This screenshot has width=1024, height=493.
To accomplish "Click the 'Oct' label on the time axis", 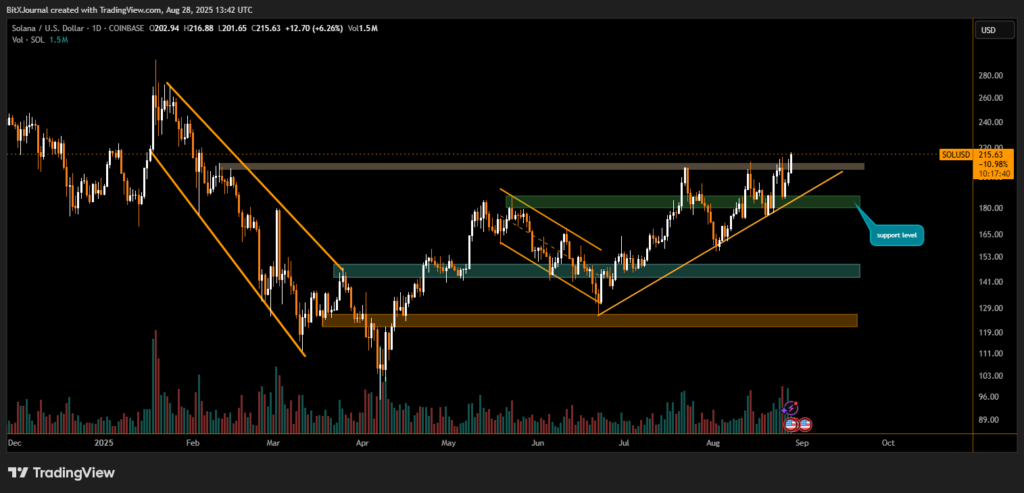I will point(886,441).
